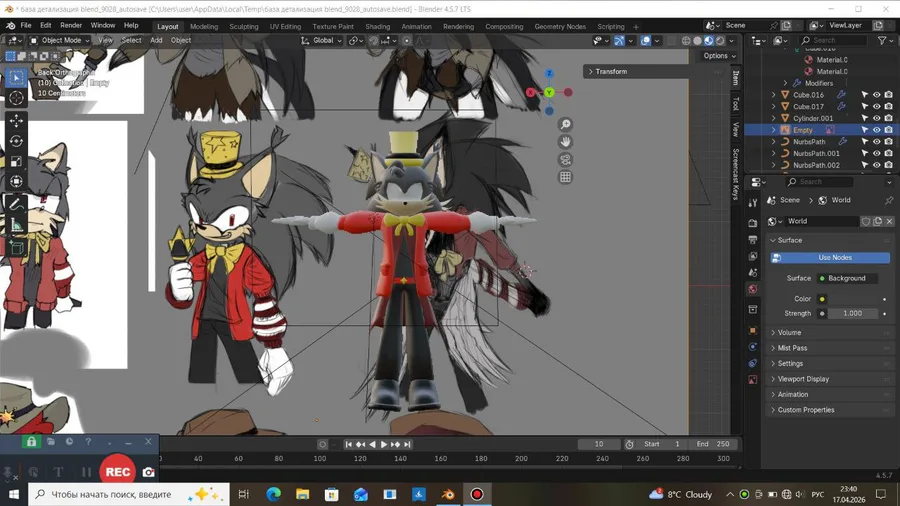Open the Output properties tab
Image resolution: width=900 pixels, height=506 pixels.
[752, 240]
